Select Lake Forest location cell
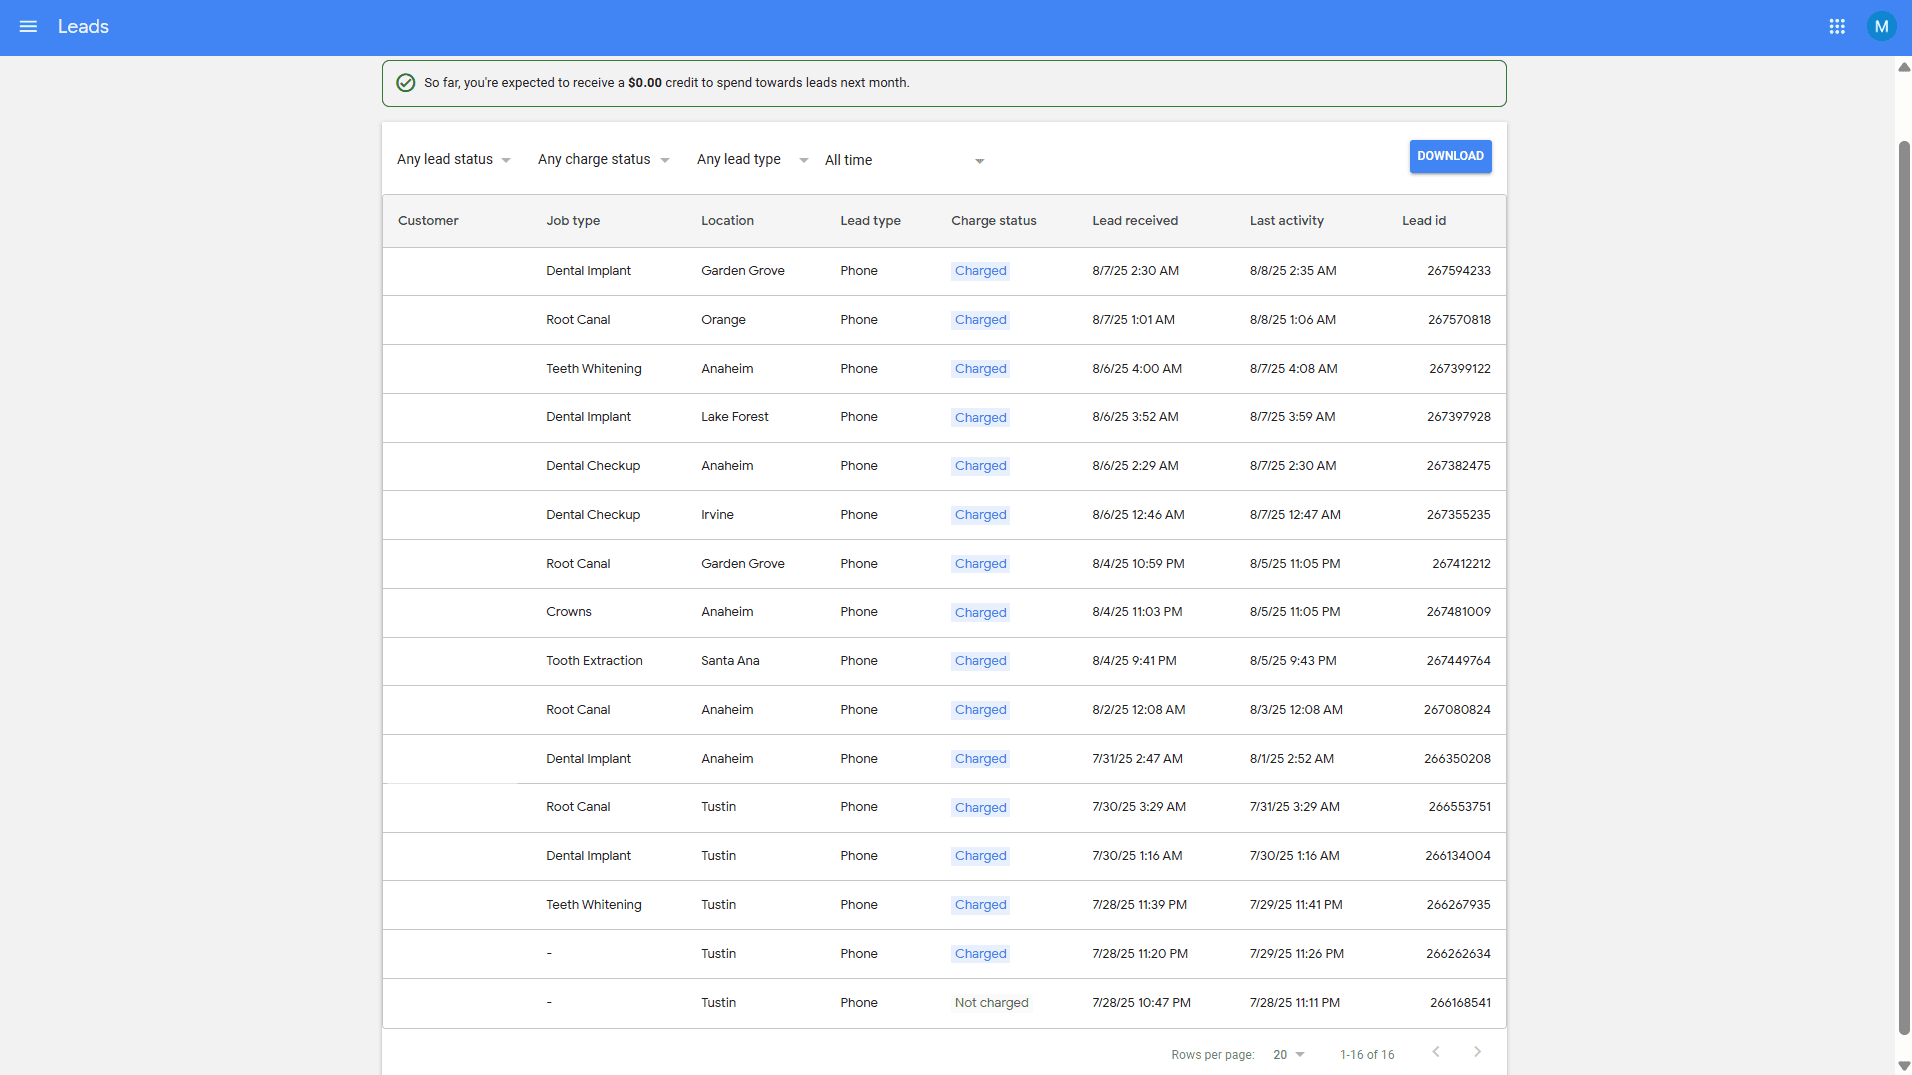 [x=734, y=417]
